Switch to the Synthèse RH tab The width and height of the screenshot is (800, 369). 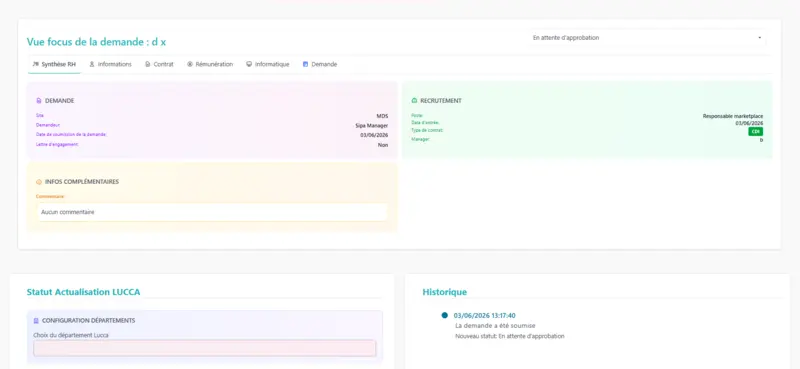[x=54, y=64]
